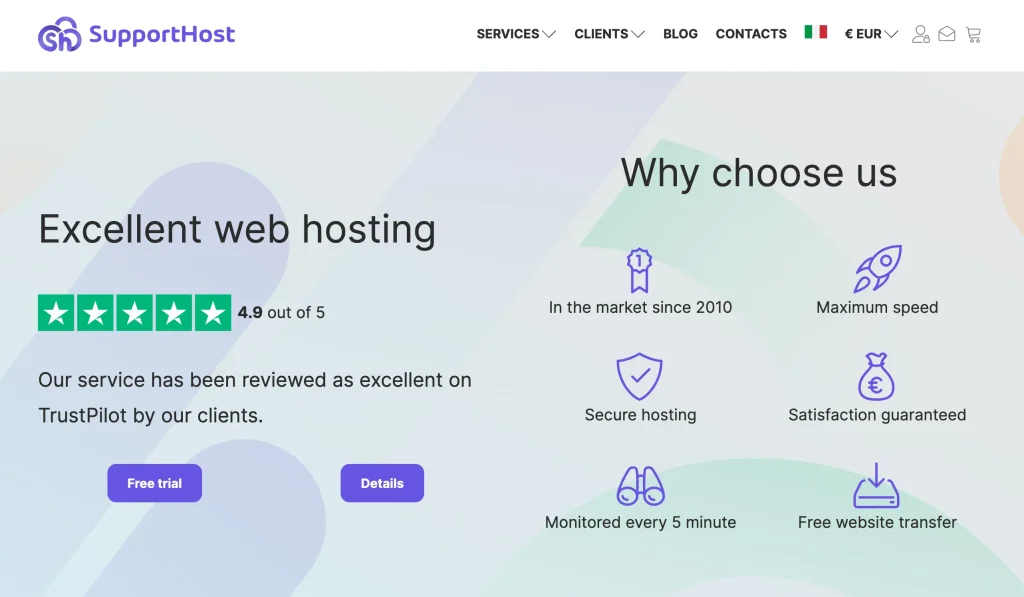Expand the EUR currency selector
1024x597 pixels.
click(x=866, y=34)
